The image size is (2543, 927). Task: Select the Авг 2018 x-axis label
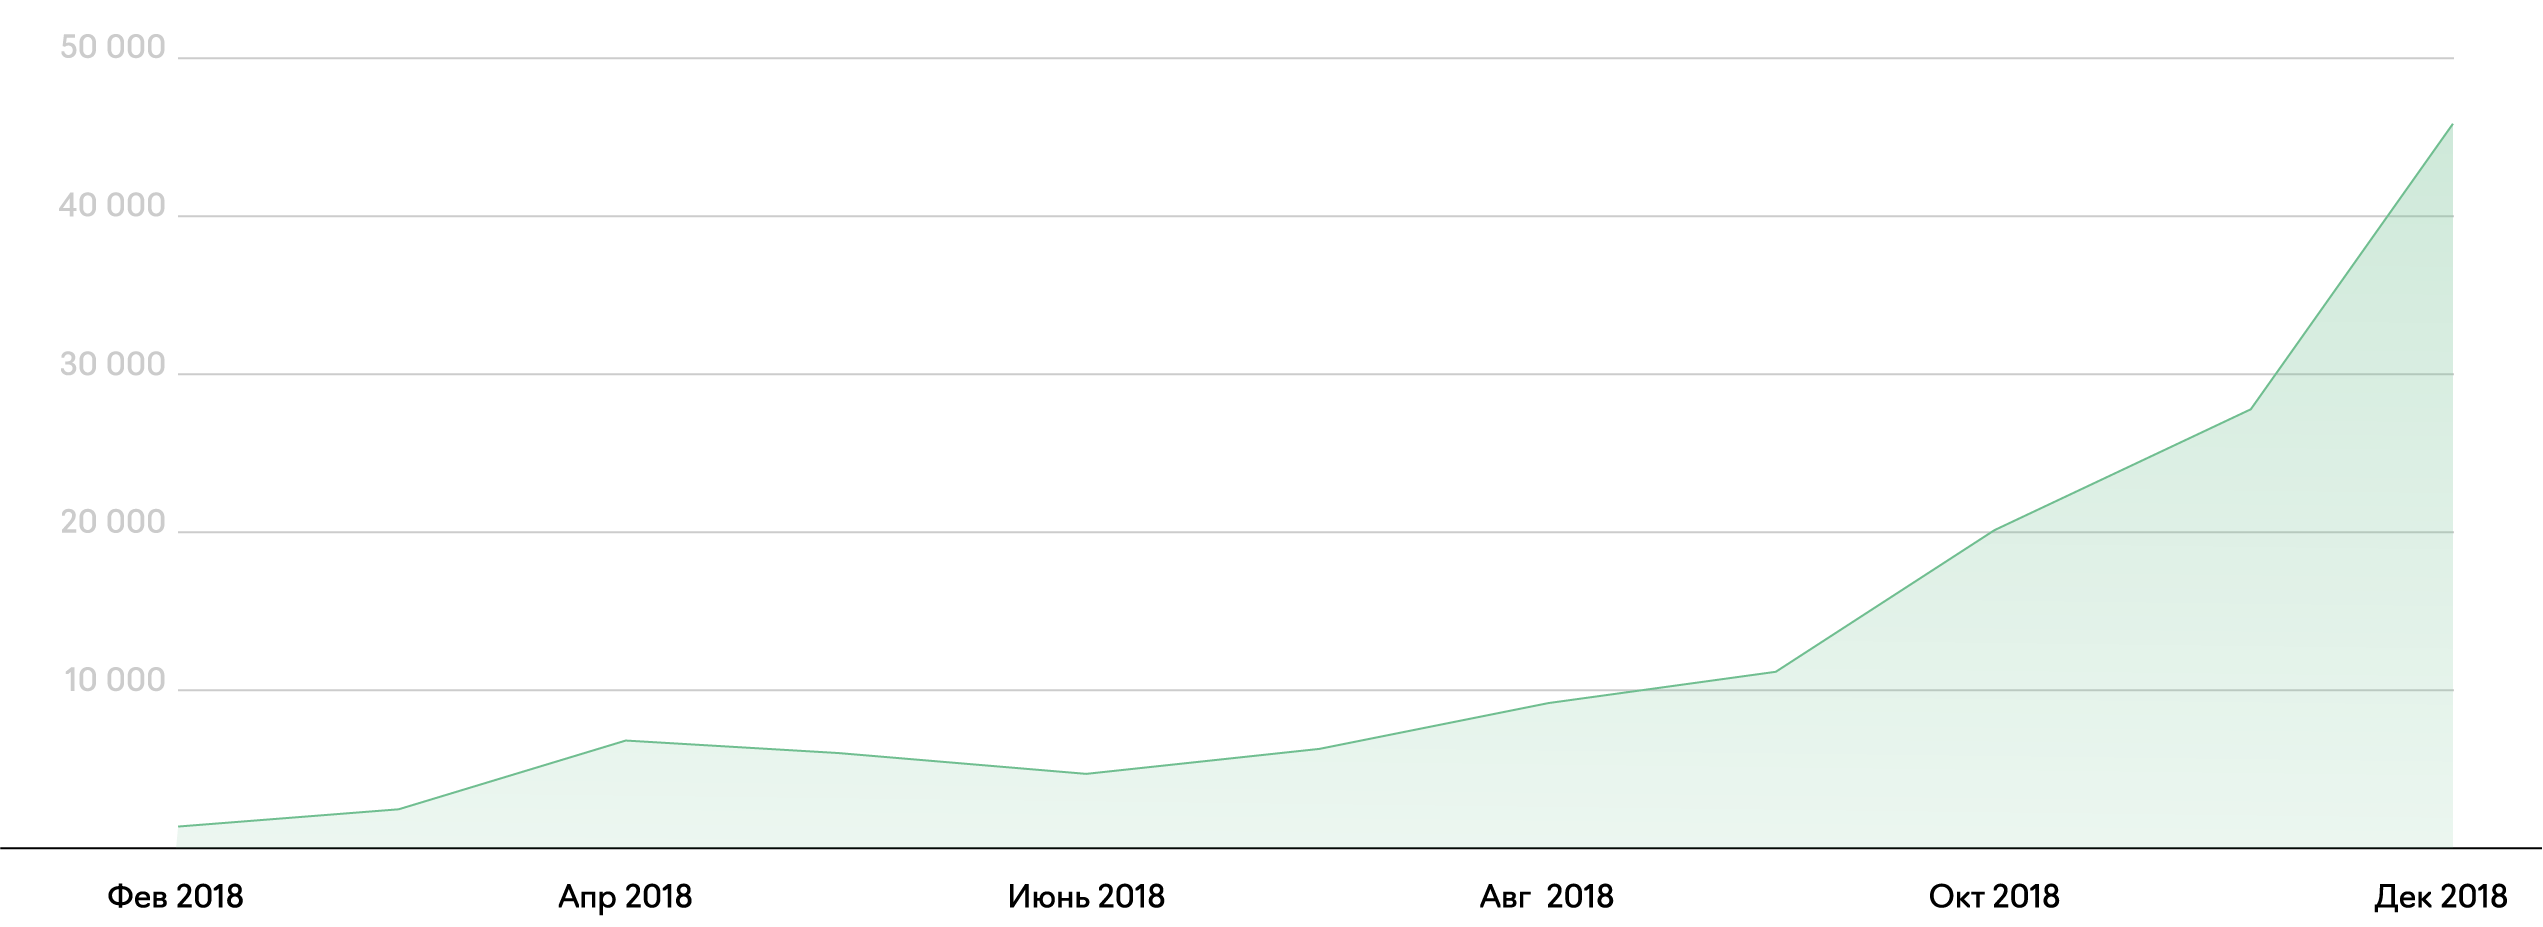tap(1546, 896)
